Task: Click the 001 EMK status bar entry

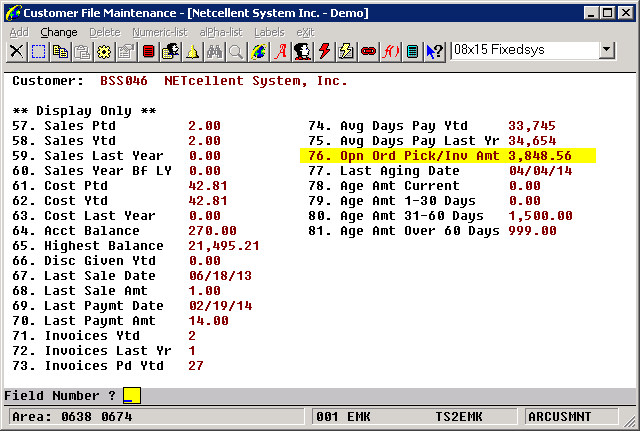Action: point(343,417)
